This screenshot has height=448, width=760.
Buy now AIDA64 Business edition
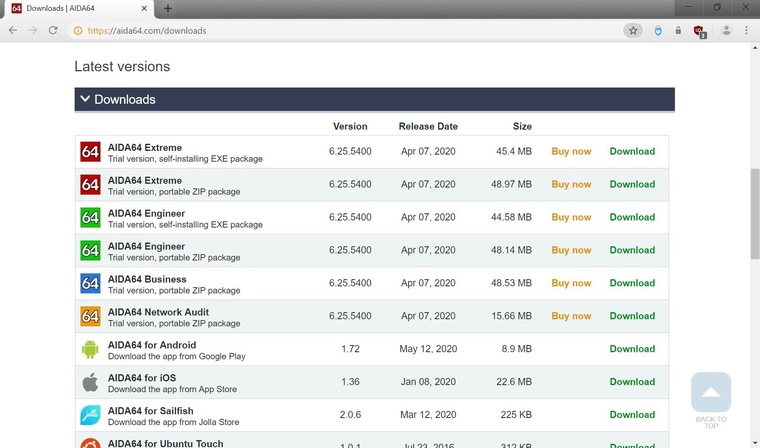pyautogui.click(x=571, y=283)
